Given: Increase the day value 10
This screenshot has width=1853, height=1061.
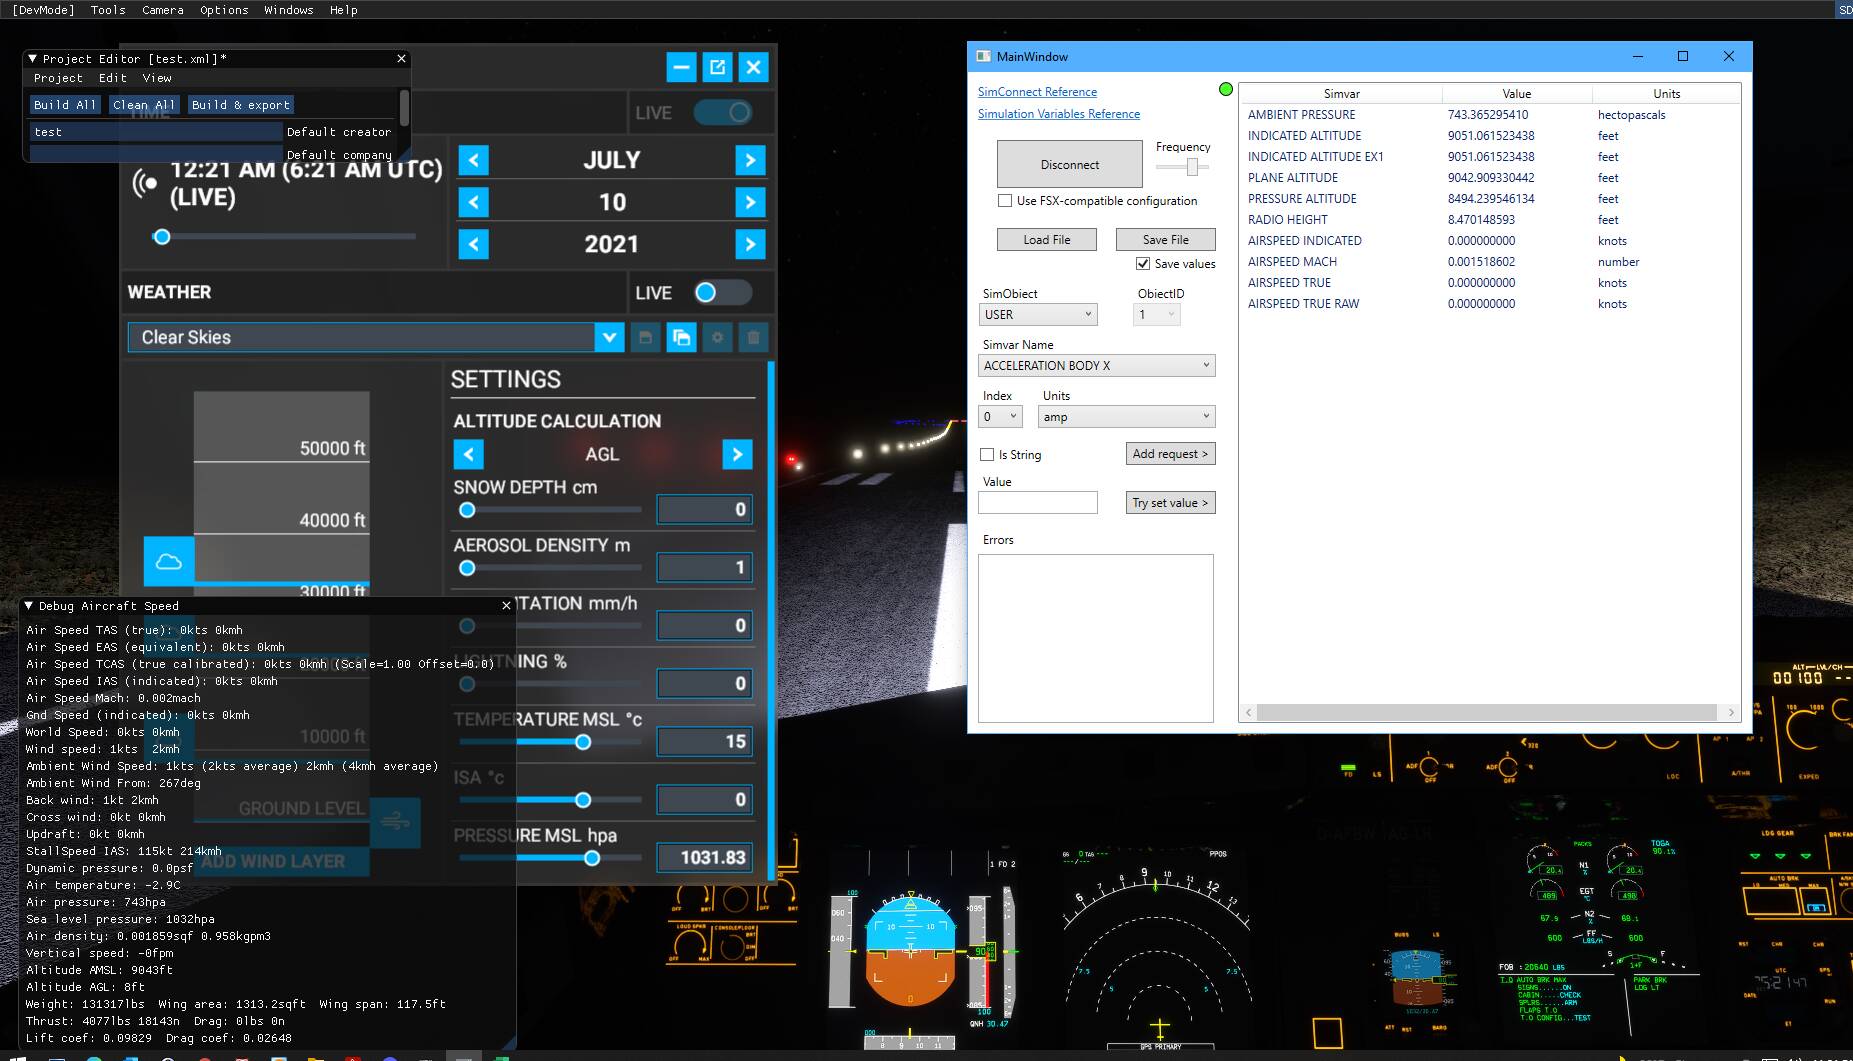Looking at the screenshot, I should (750, 202).
